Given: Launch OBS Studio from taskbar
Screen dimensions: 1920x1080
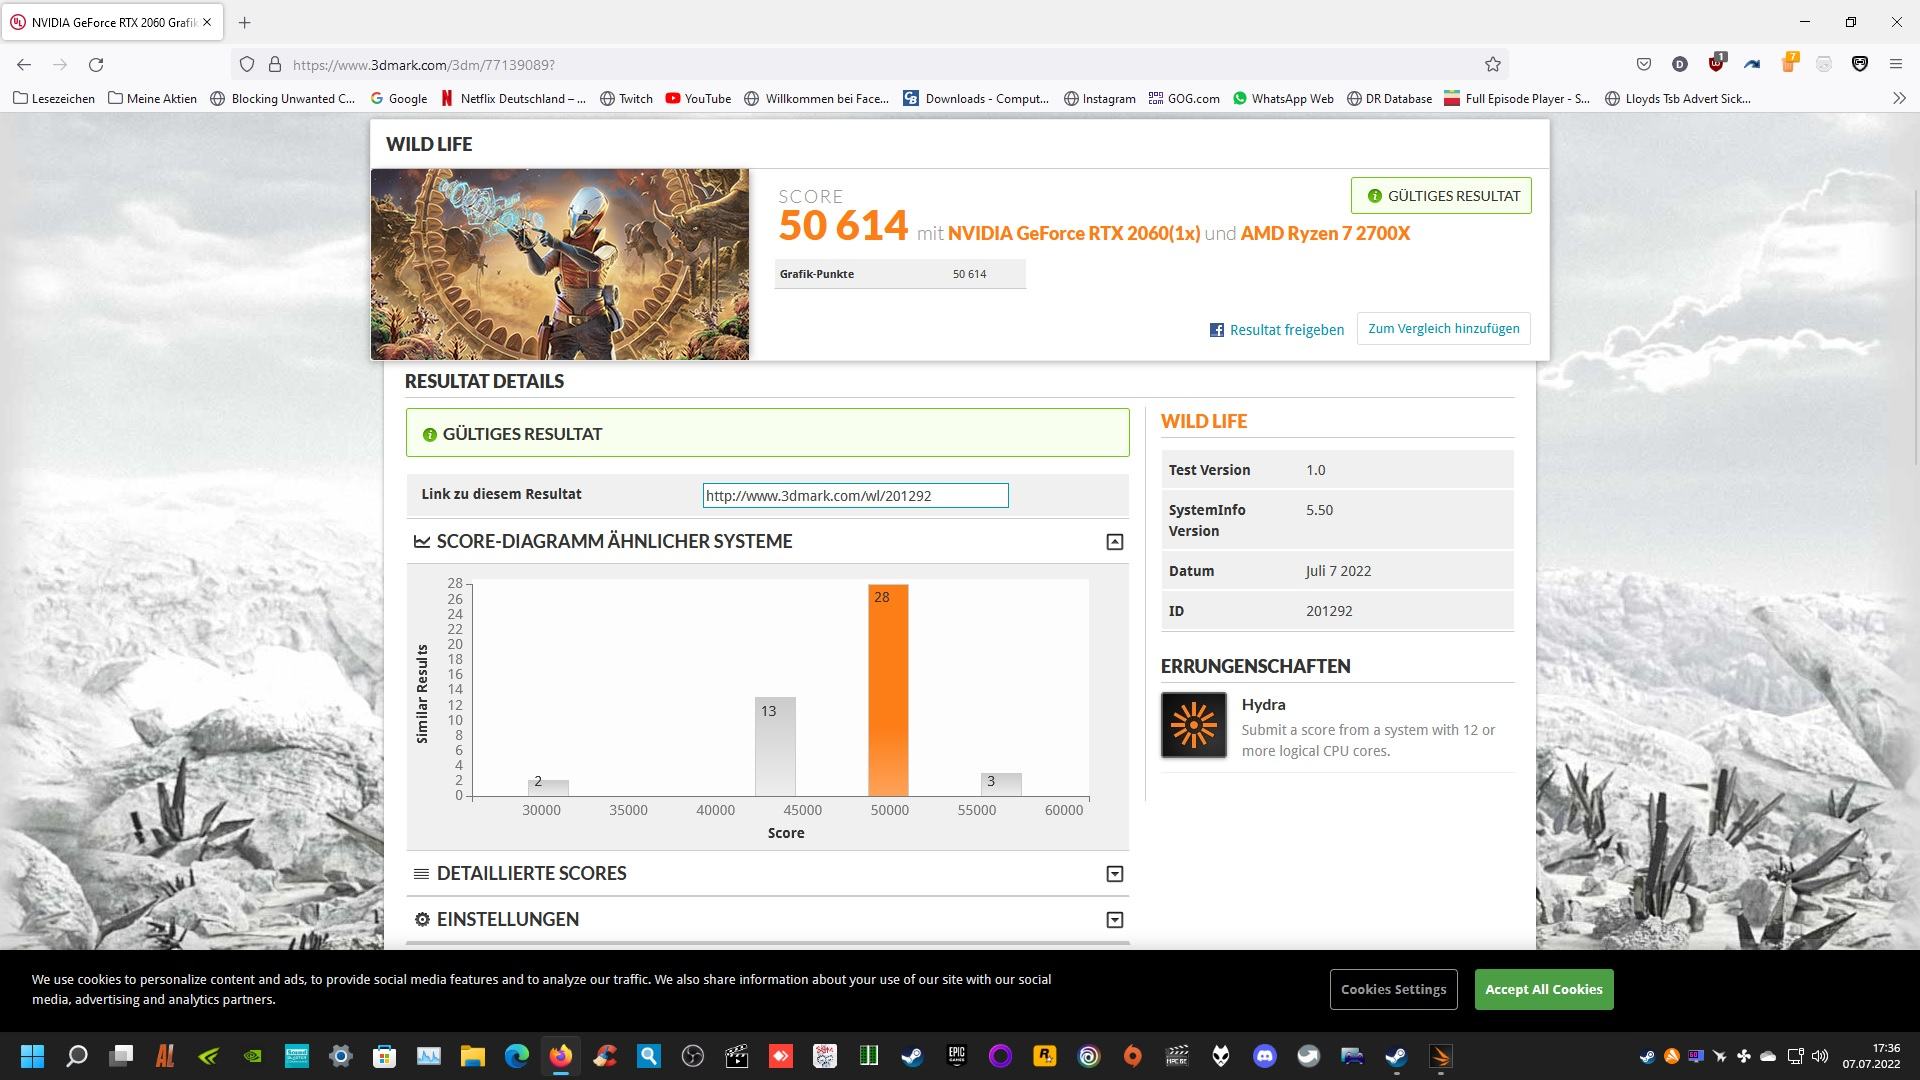Looking at the screenshot, I should pyautogui.click(x=693, y=1056).
